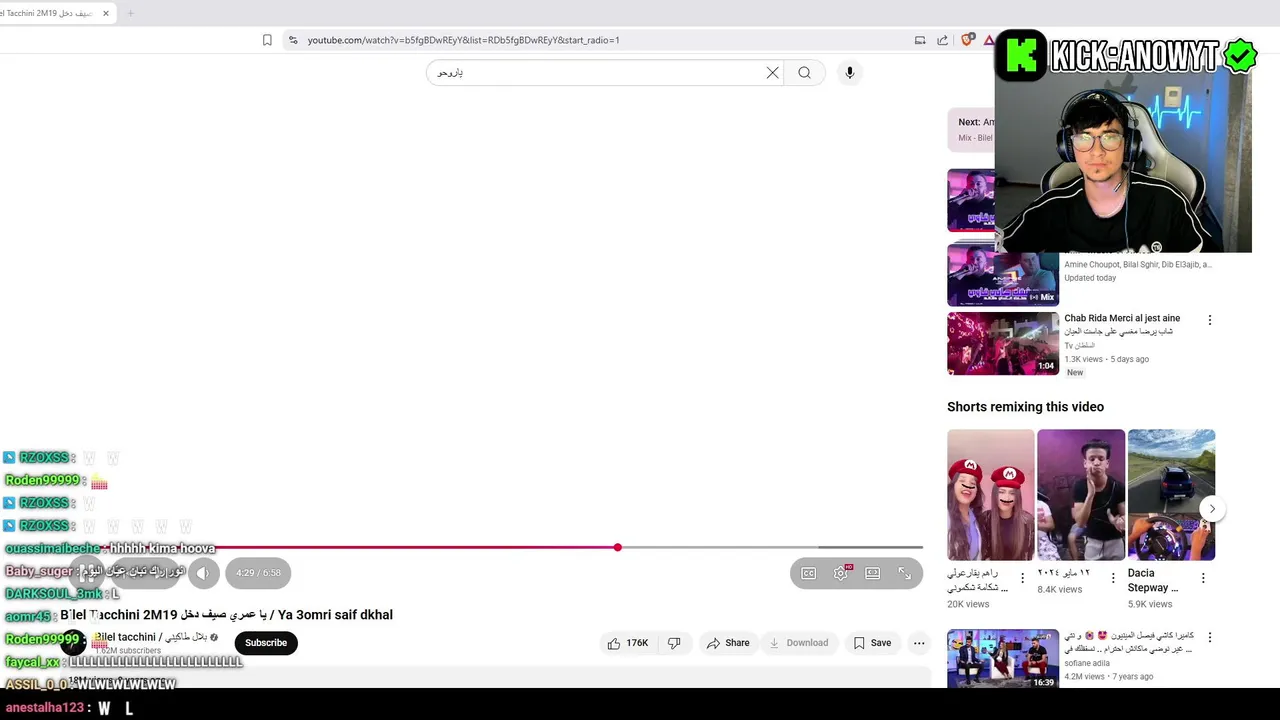Open Bilel tacchini channel name link
1280x720 pixels.
click(x=150, y=637)
